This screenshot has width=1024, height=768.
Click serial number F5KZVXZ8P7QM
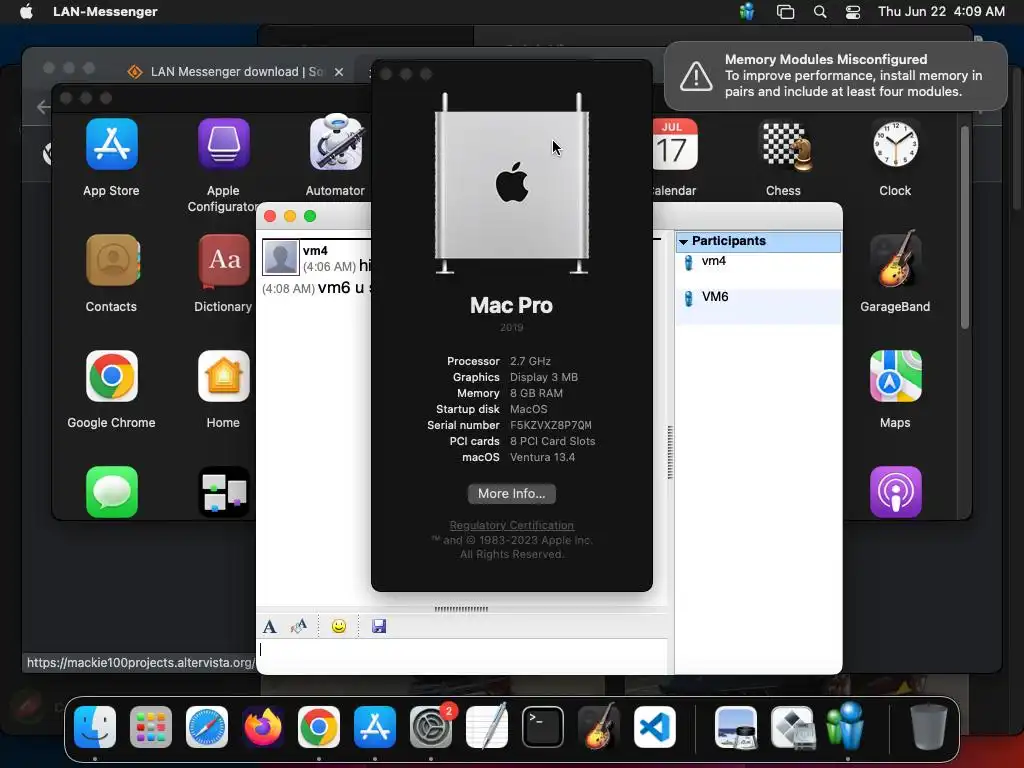point(551,425)
